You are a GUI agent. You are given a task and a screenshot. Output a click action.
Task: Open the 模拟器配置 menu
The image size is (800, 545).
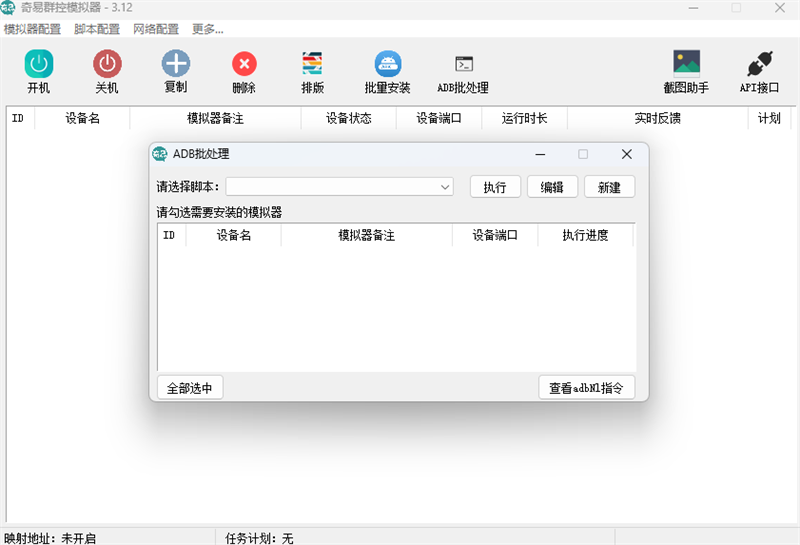pyautogui.click(x=32, y=29)
